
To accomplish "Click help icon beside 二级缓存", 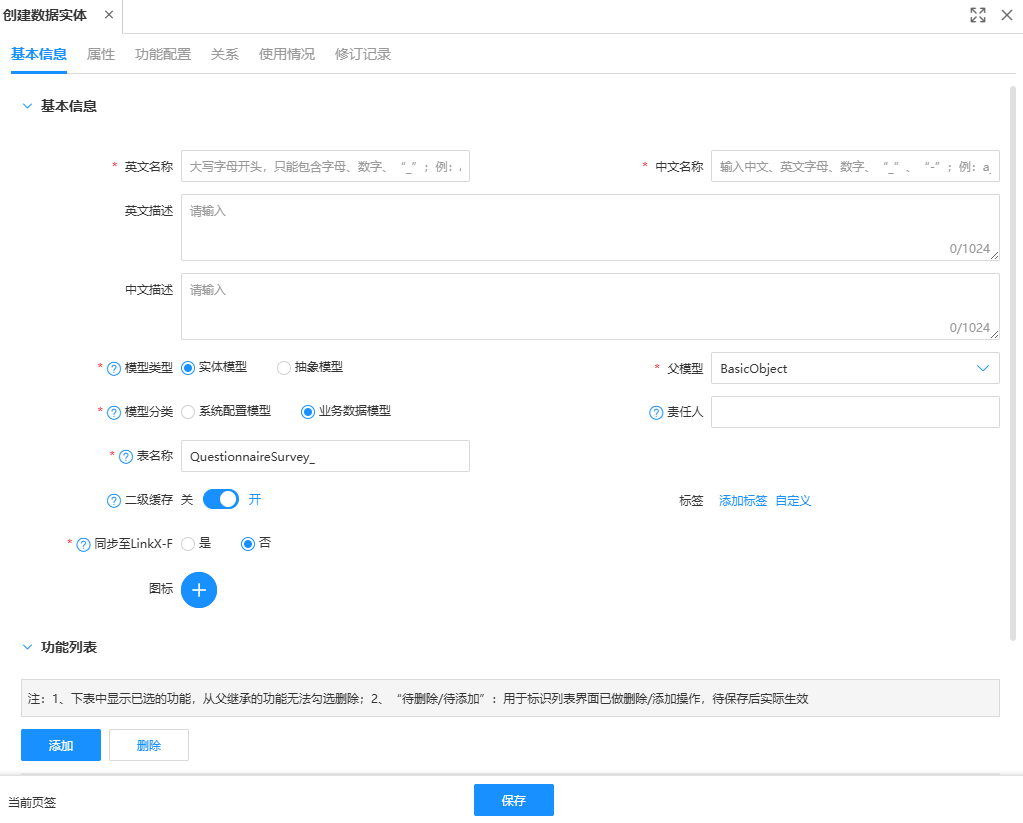I will coord(114,500).
